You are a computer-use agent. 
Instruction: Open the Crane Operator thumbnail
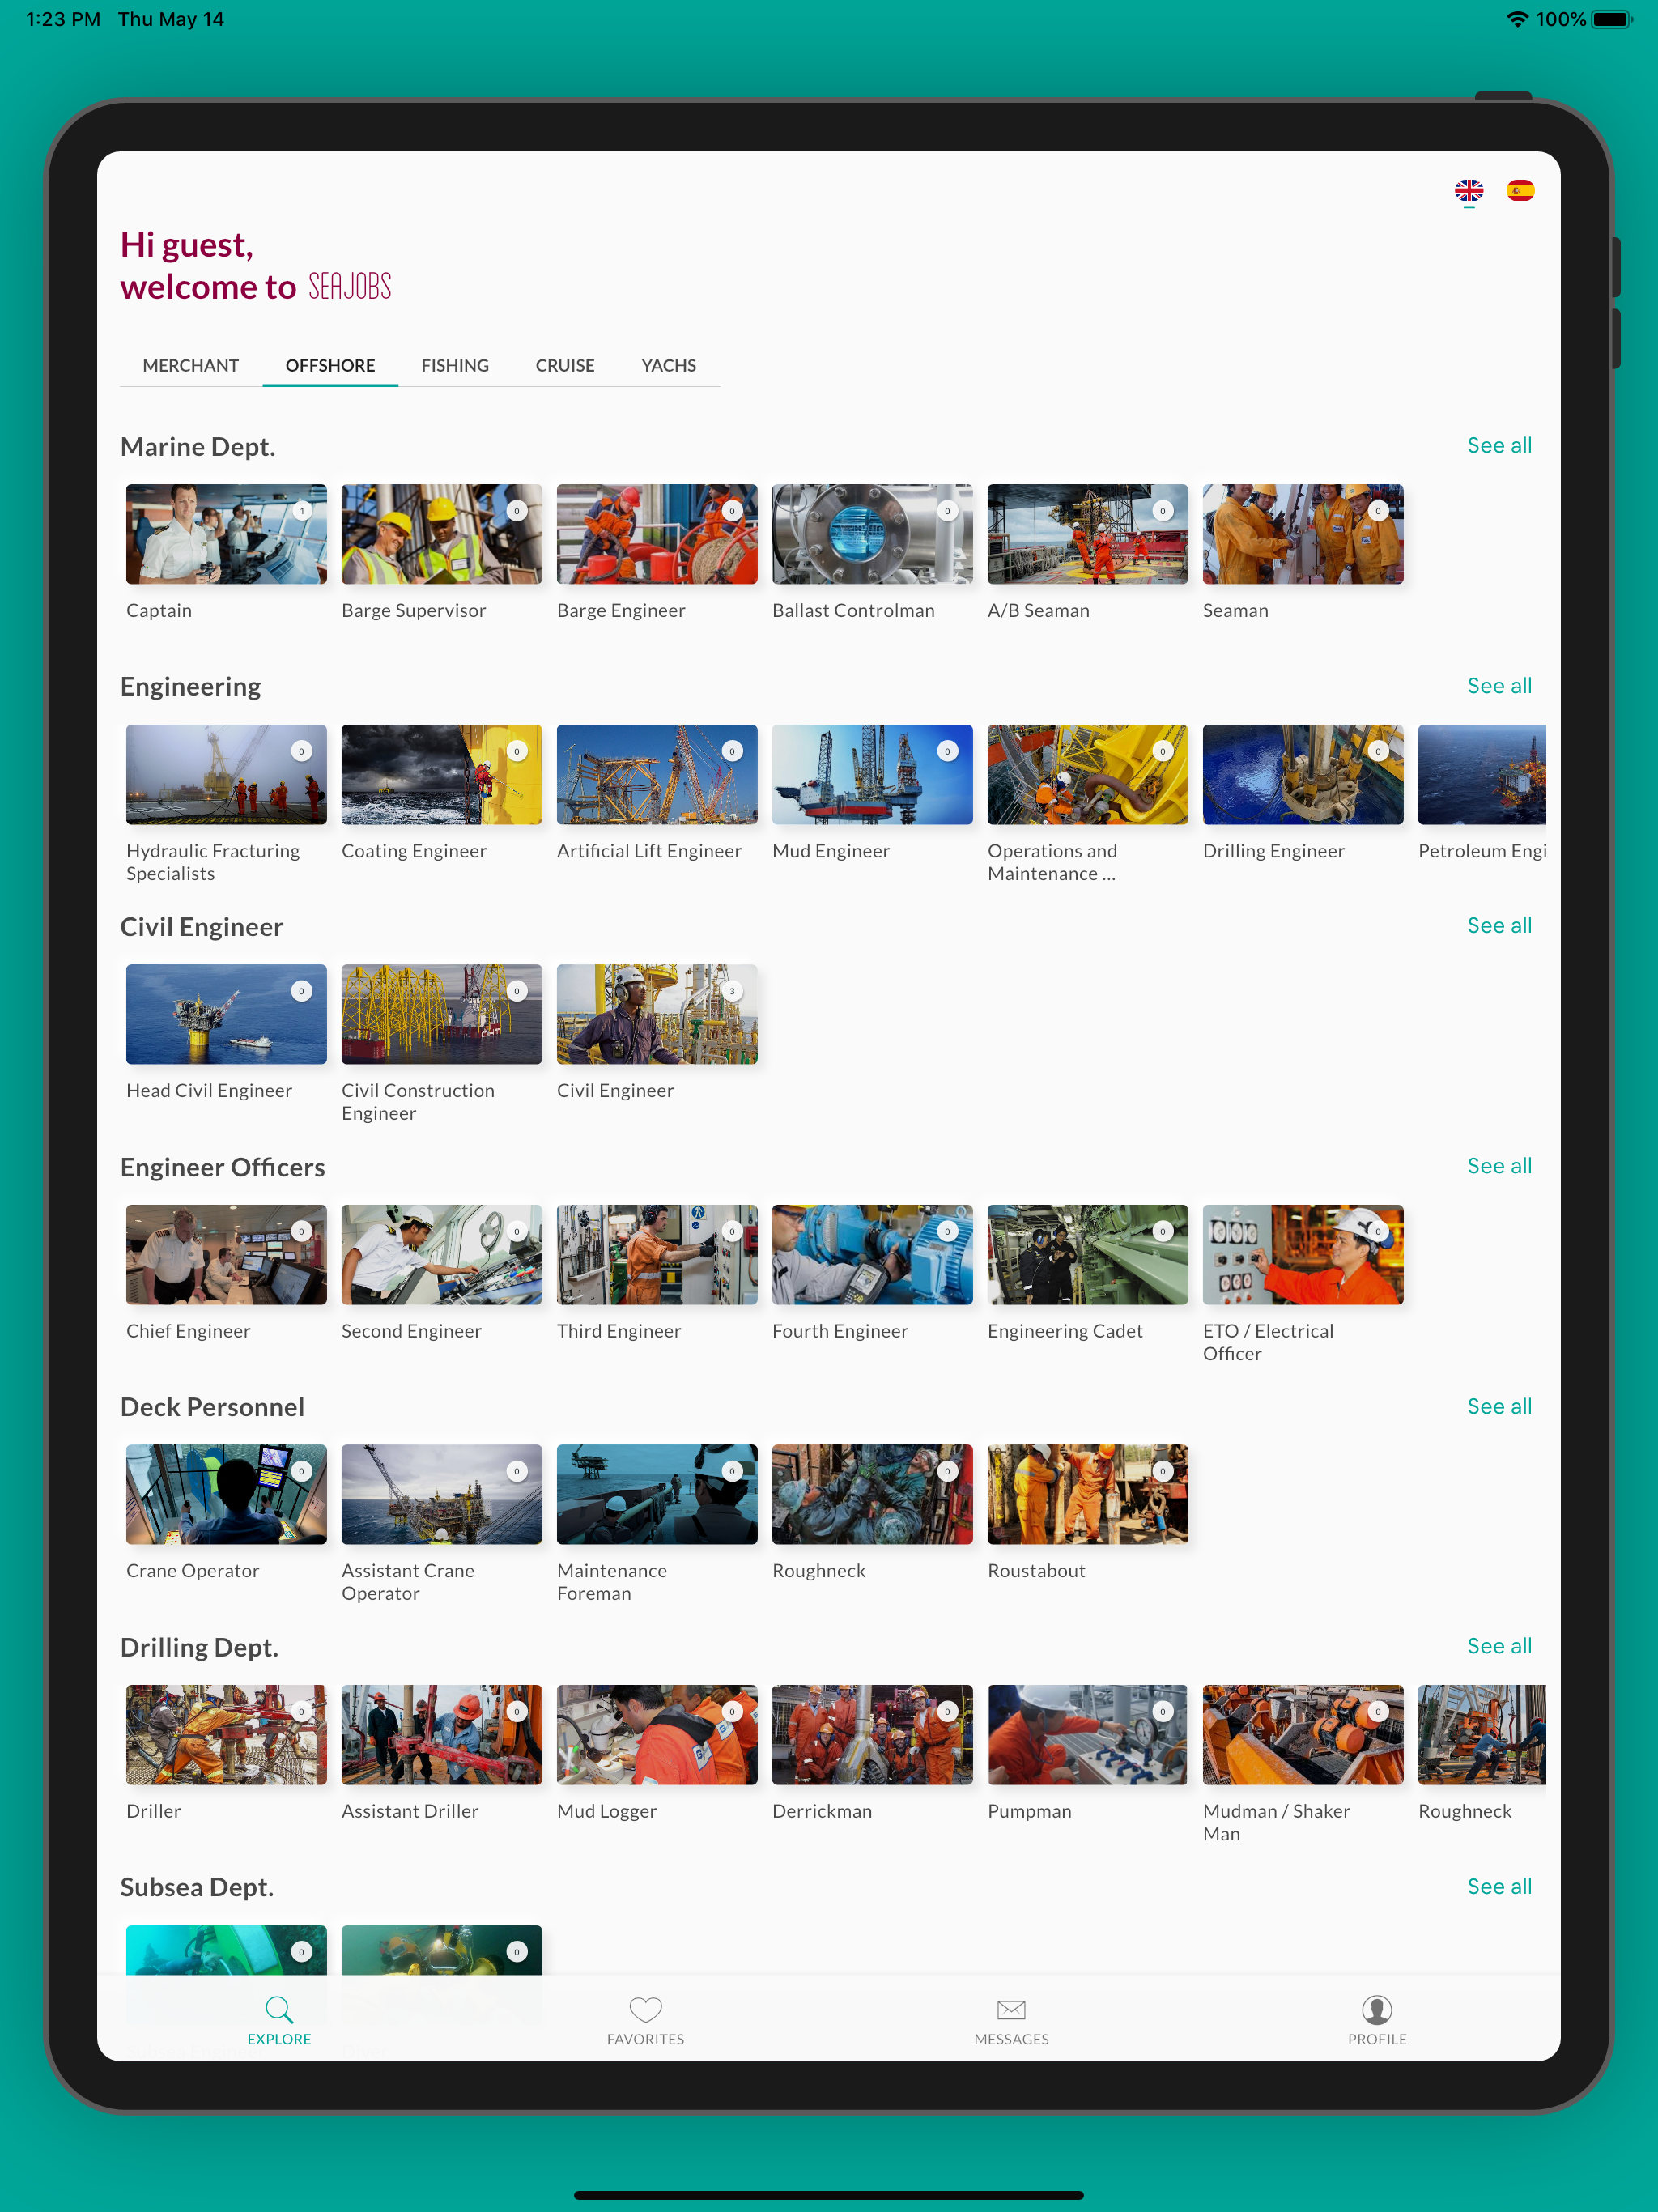(226, 1494)
